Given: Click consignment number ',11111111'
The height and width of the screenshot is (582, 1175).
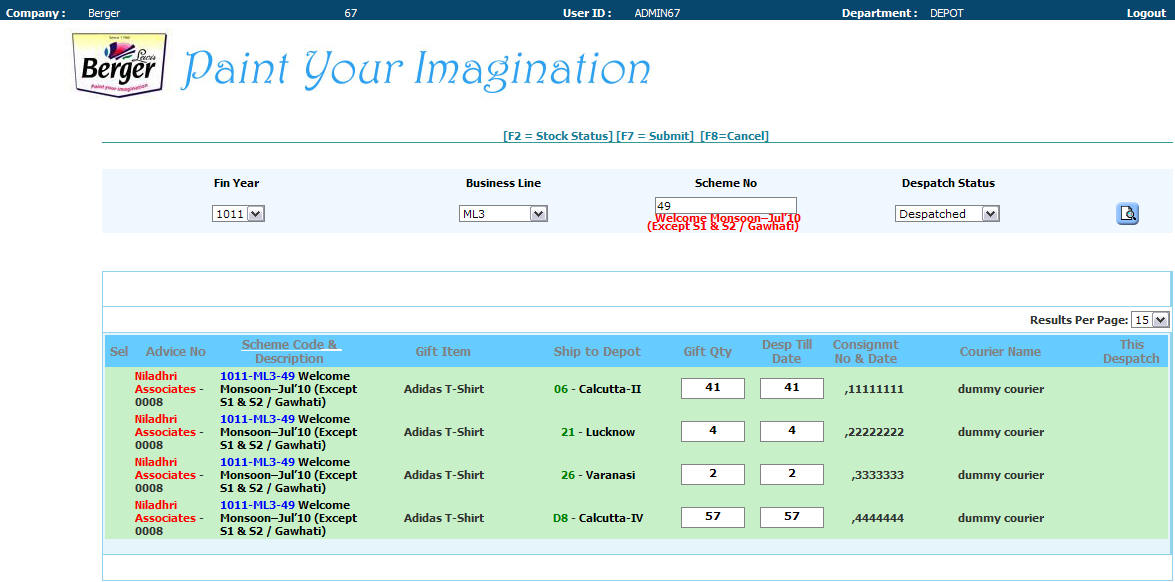Looking at the screenshot, I should [873, 389].
